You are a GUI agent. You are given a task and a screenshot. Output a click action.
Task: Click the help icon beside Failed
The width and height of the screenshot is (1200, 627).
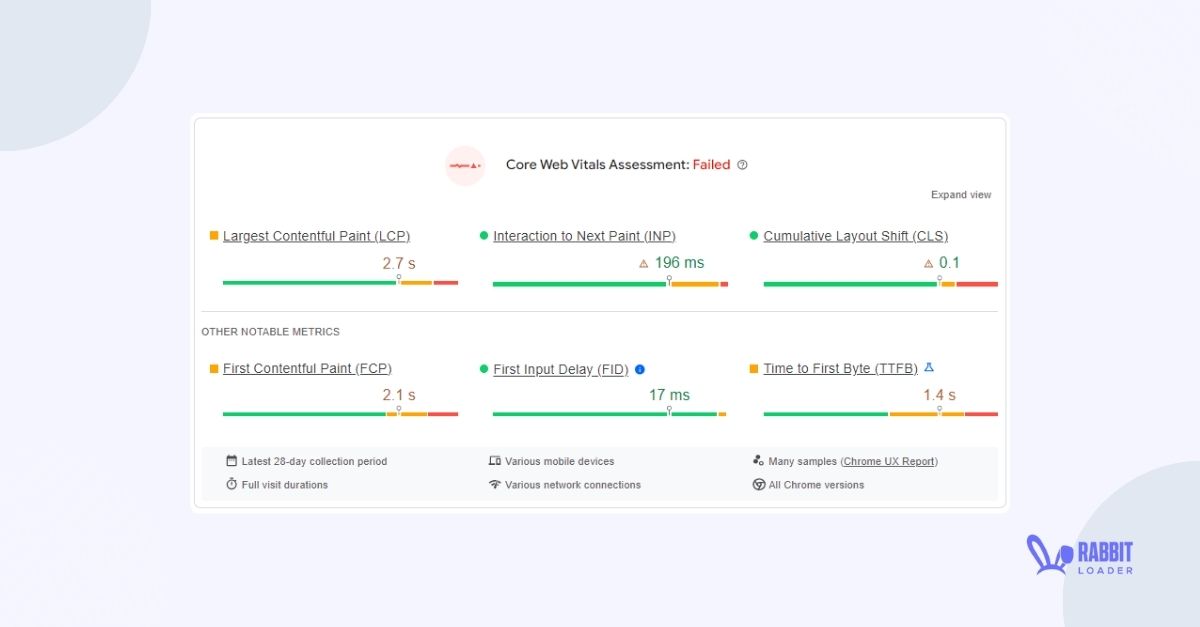click(x=742, y=165)
